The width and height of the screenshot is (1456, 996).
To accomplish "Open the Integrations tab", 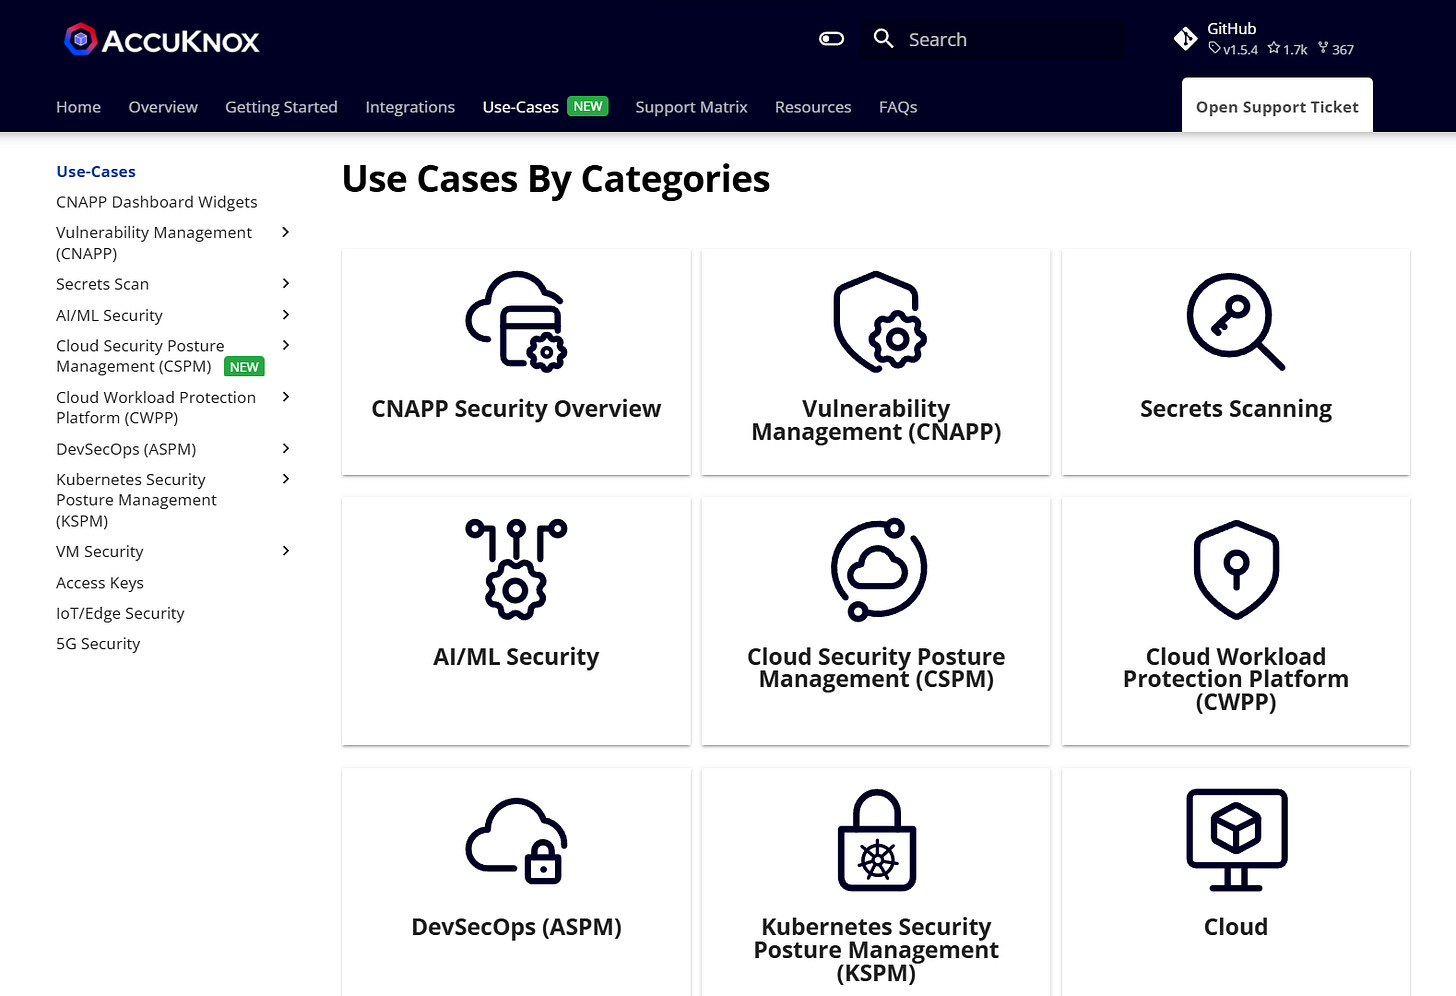I will 410,107.
